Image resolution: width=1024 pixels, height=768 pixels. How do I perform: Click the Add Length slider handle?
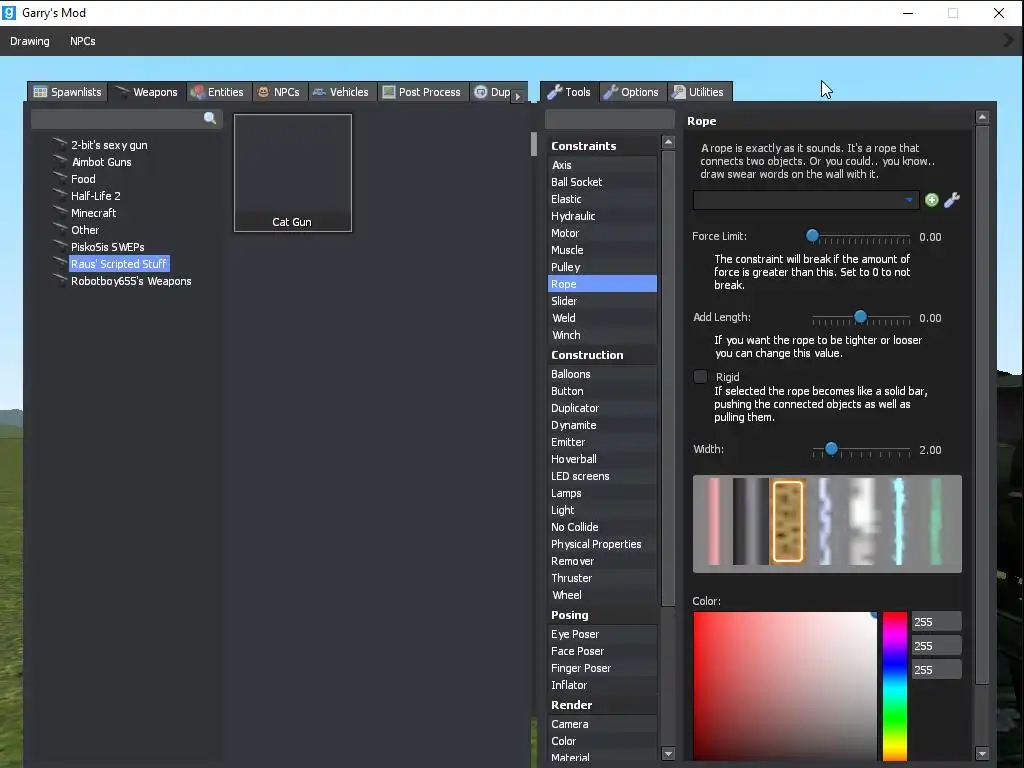pos(861,317)
